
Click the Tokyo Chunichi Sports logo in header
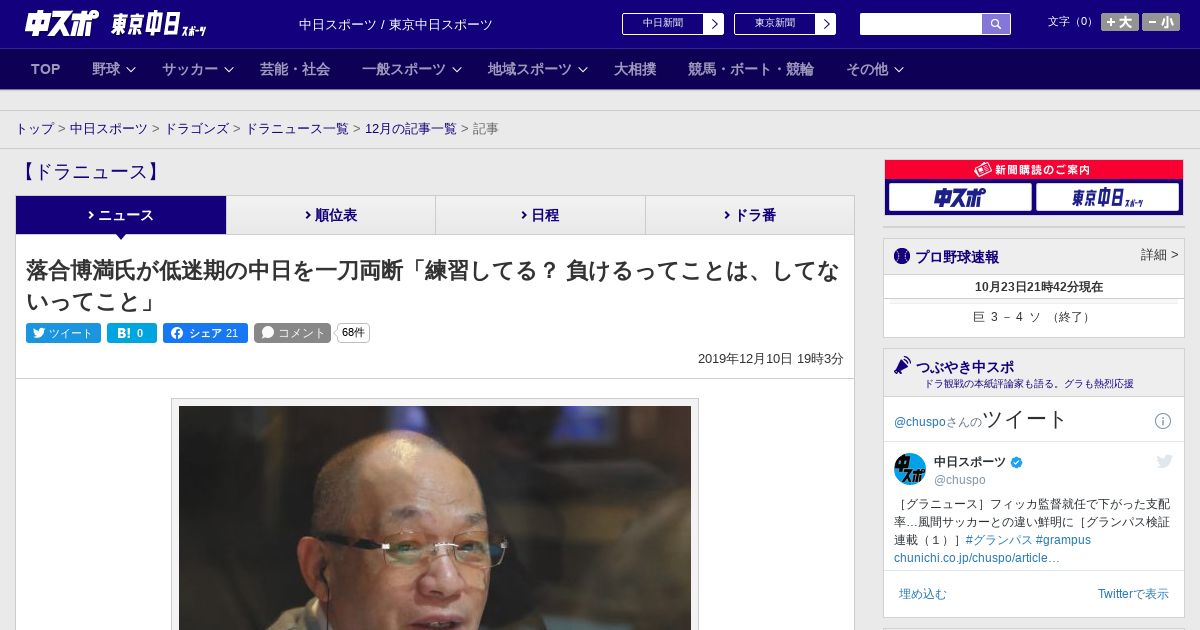click(158, 24)
